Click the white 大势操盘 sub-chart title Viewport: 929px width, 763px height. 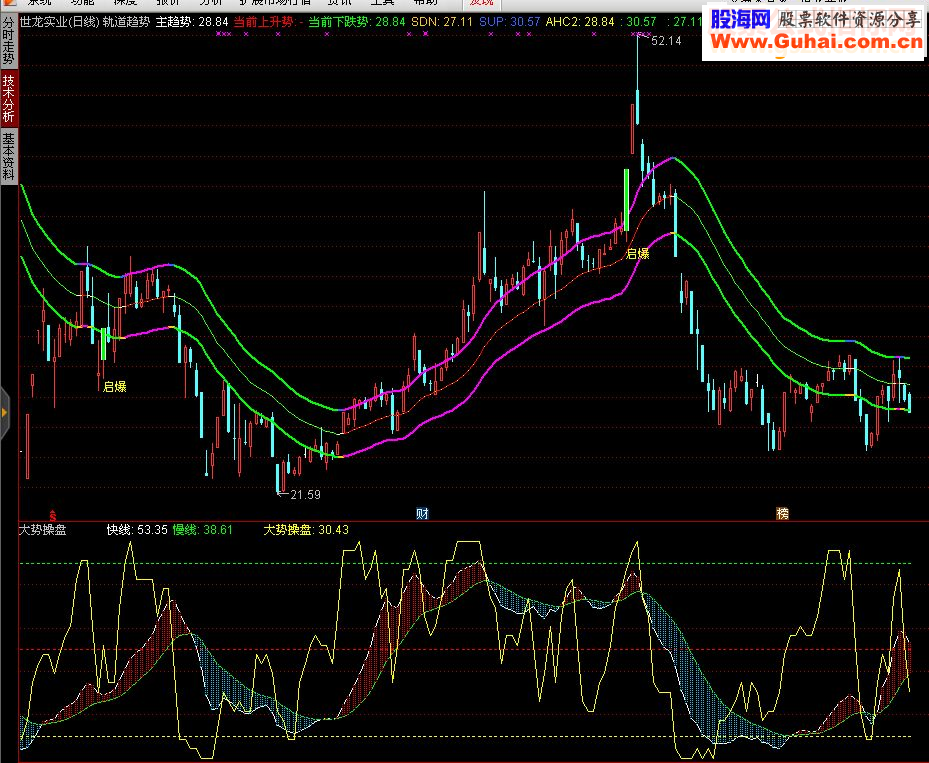pos(43,530)
